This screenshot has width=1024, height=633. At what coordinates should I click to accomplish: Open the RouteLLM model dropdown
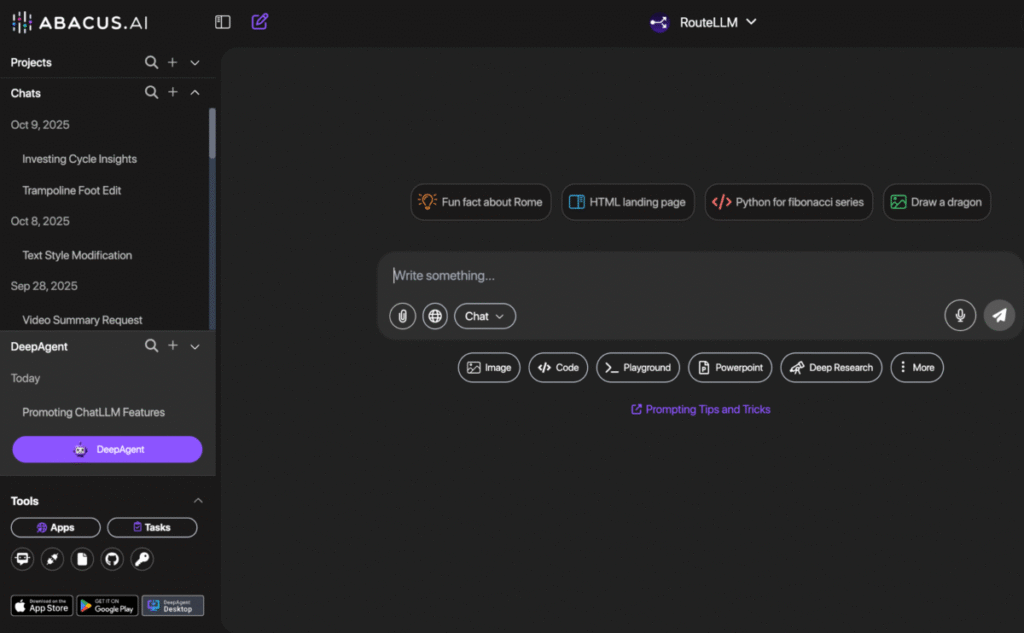tap(703, 22)
